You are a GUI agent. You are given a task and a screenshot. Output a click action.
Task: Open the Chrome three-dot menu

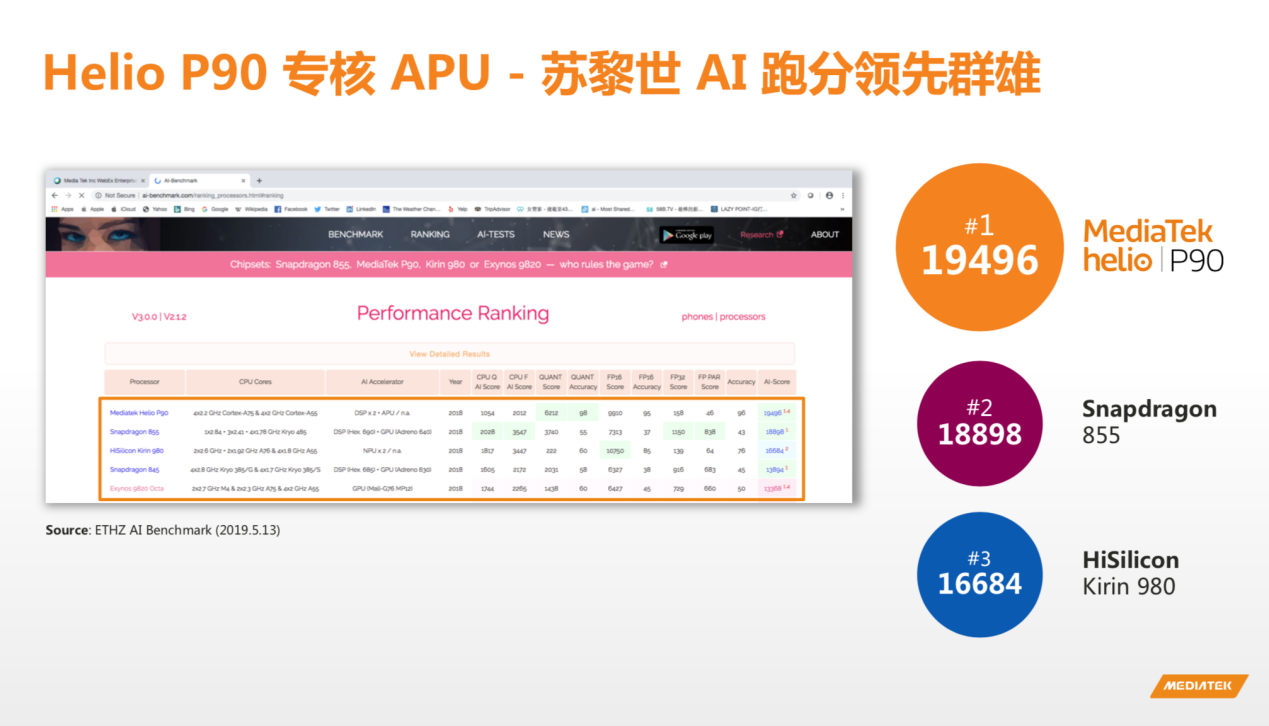(x=843, y=195)
